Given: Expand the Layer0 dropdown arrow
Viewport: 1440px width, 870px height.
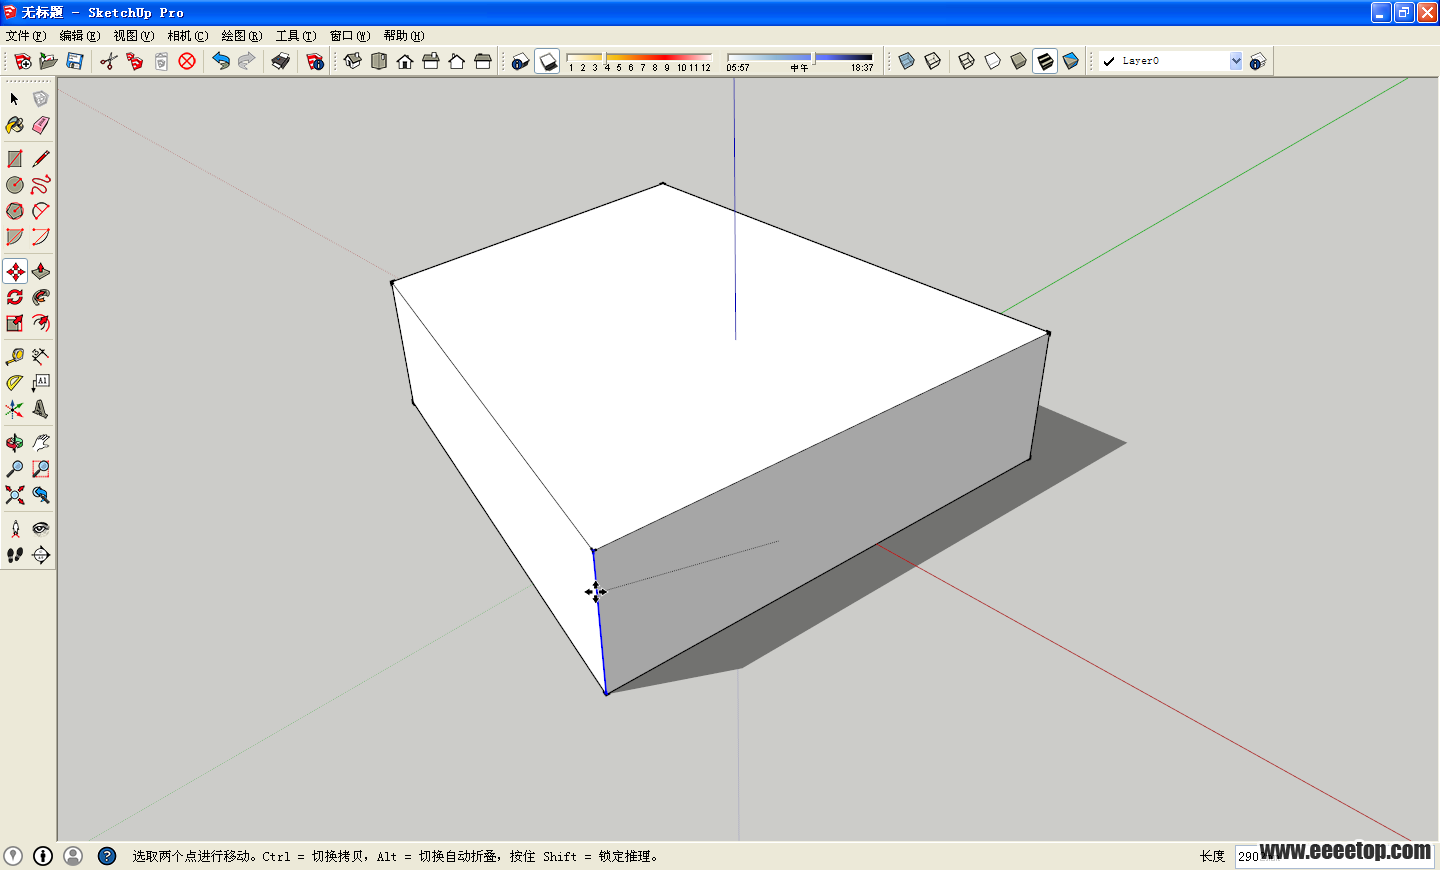Looking at the screenshot, I should 1236,61.
